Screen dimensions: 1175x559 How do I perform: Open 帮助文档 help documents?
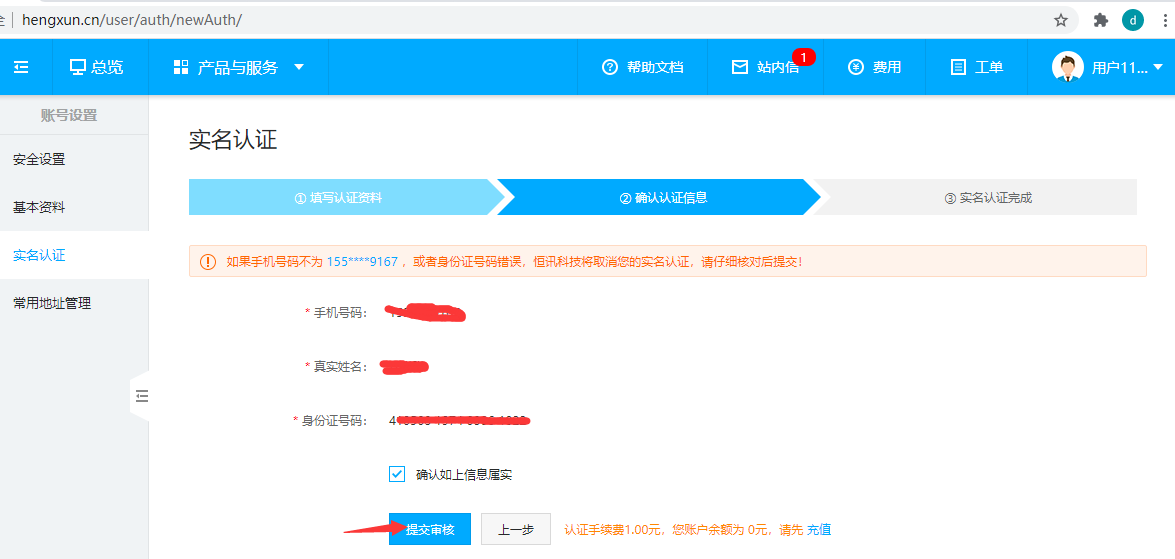643,67
